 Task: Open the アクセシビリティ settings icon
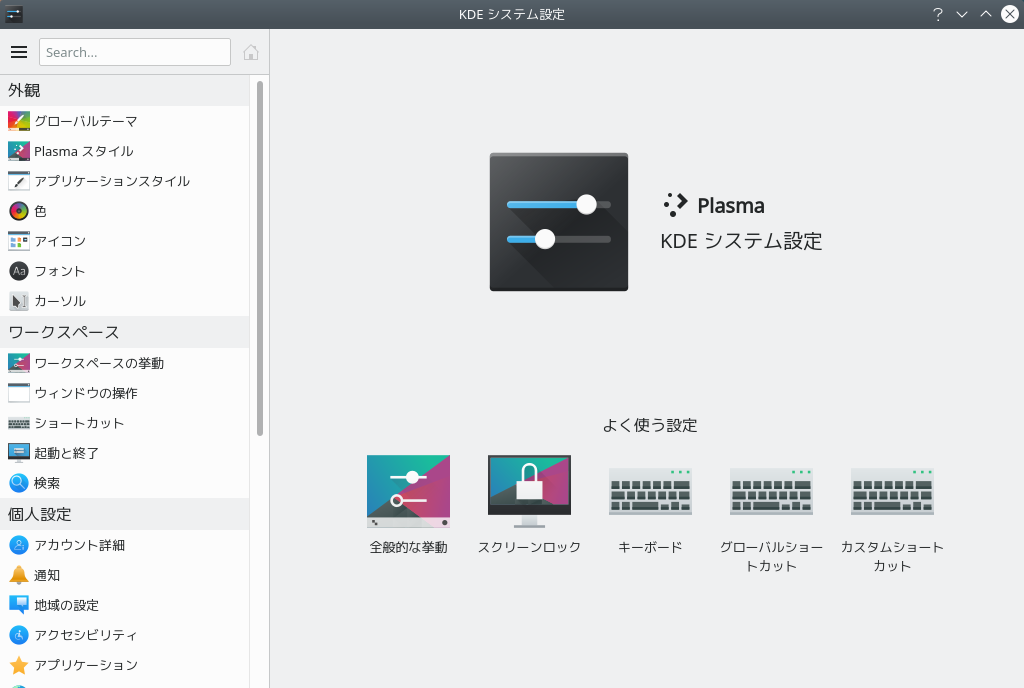[x=19, y=634]
